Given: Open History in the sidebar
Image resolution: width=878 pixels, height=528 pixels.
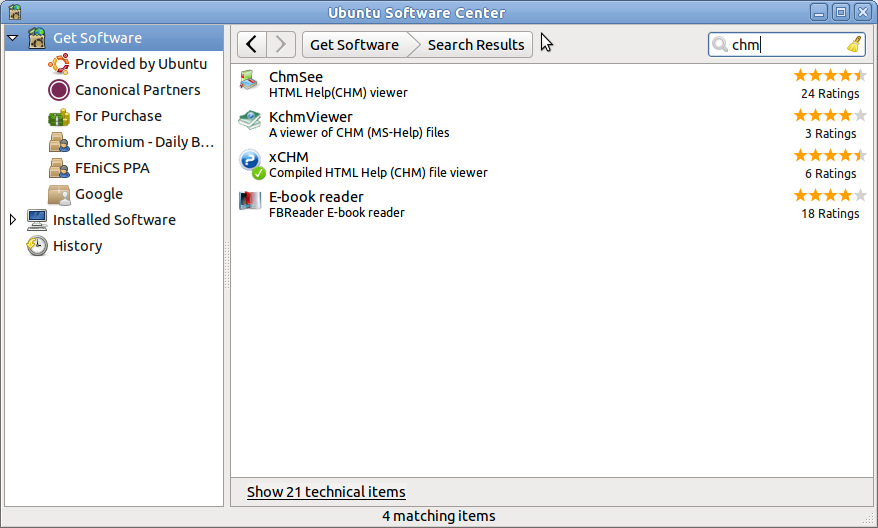Looking at the screenshot, I should coord(78,246).
